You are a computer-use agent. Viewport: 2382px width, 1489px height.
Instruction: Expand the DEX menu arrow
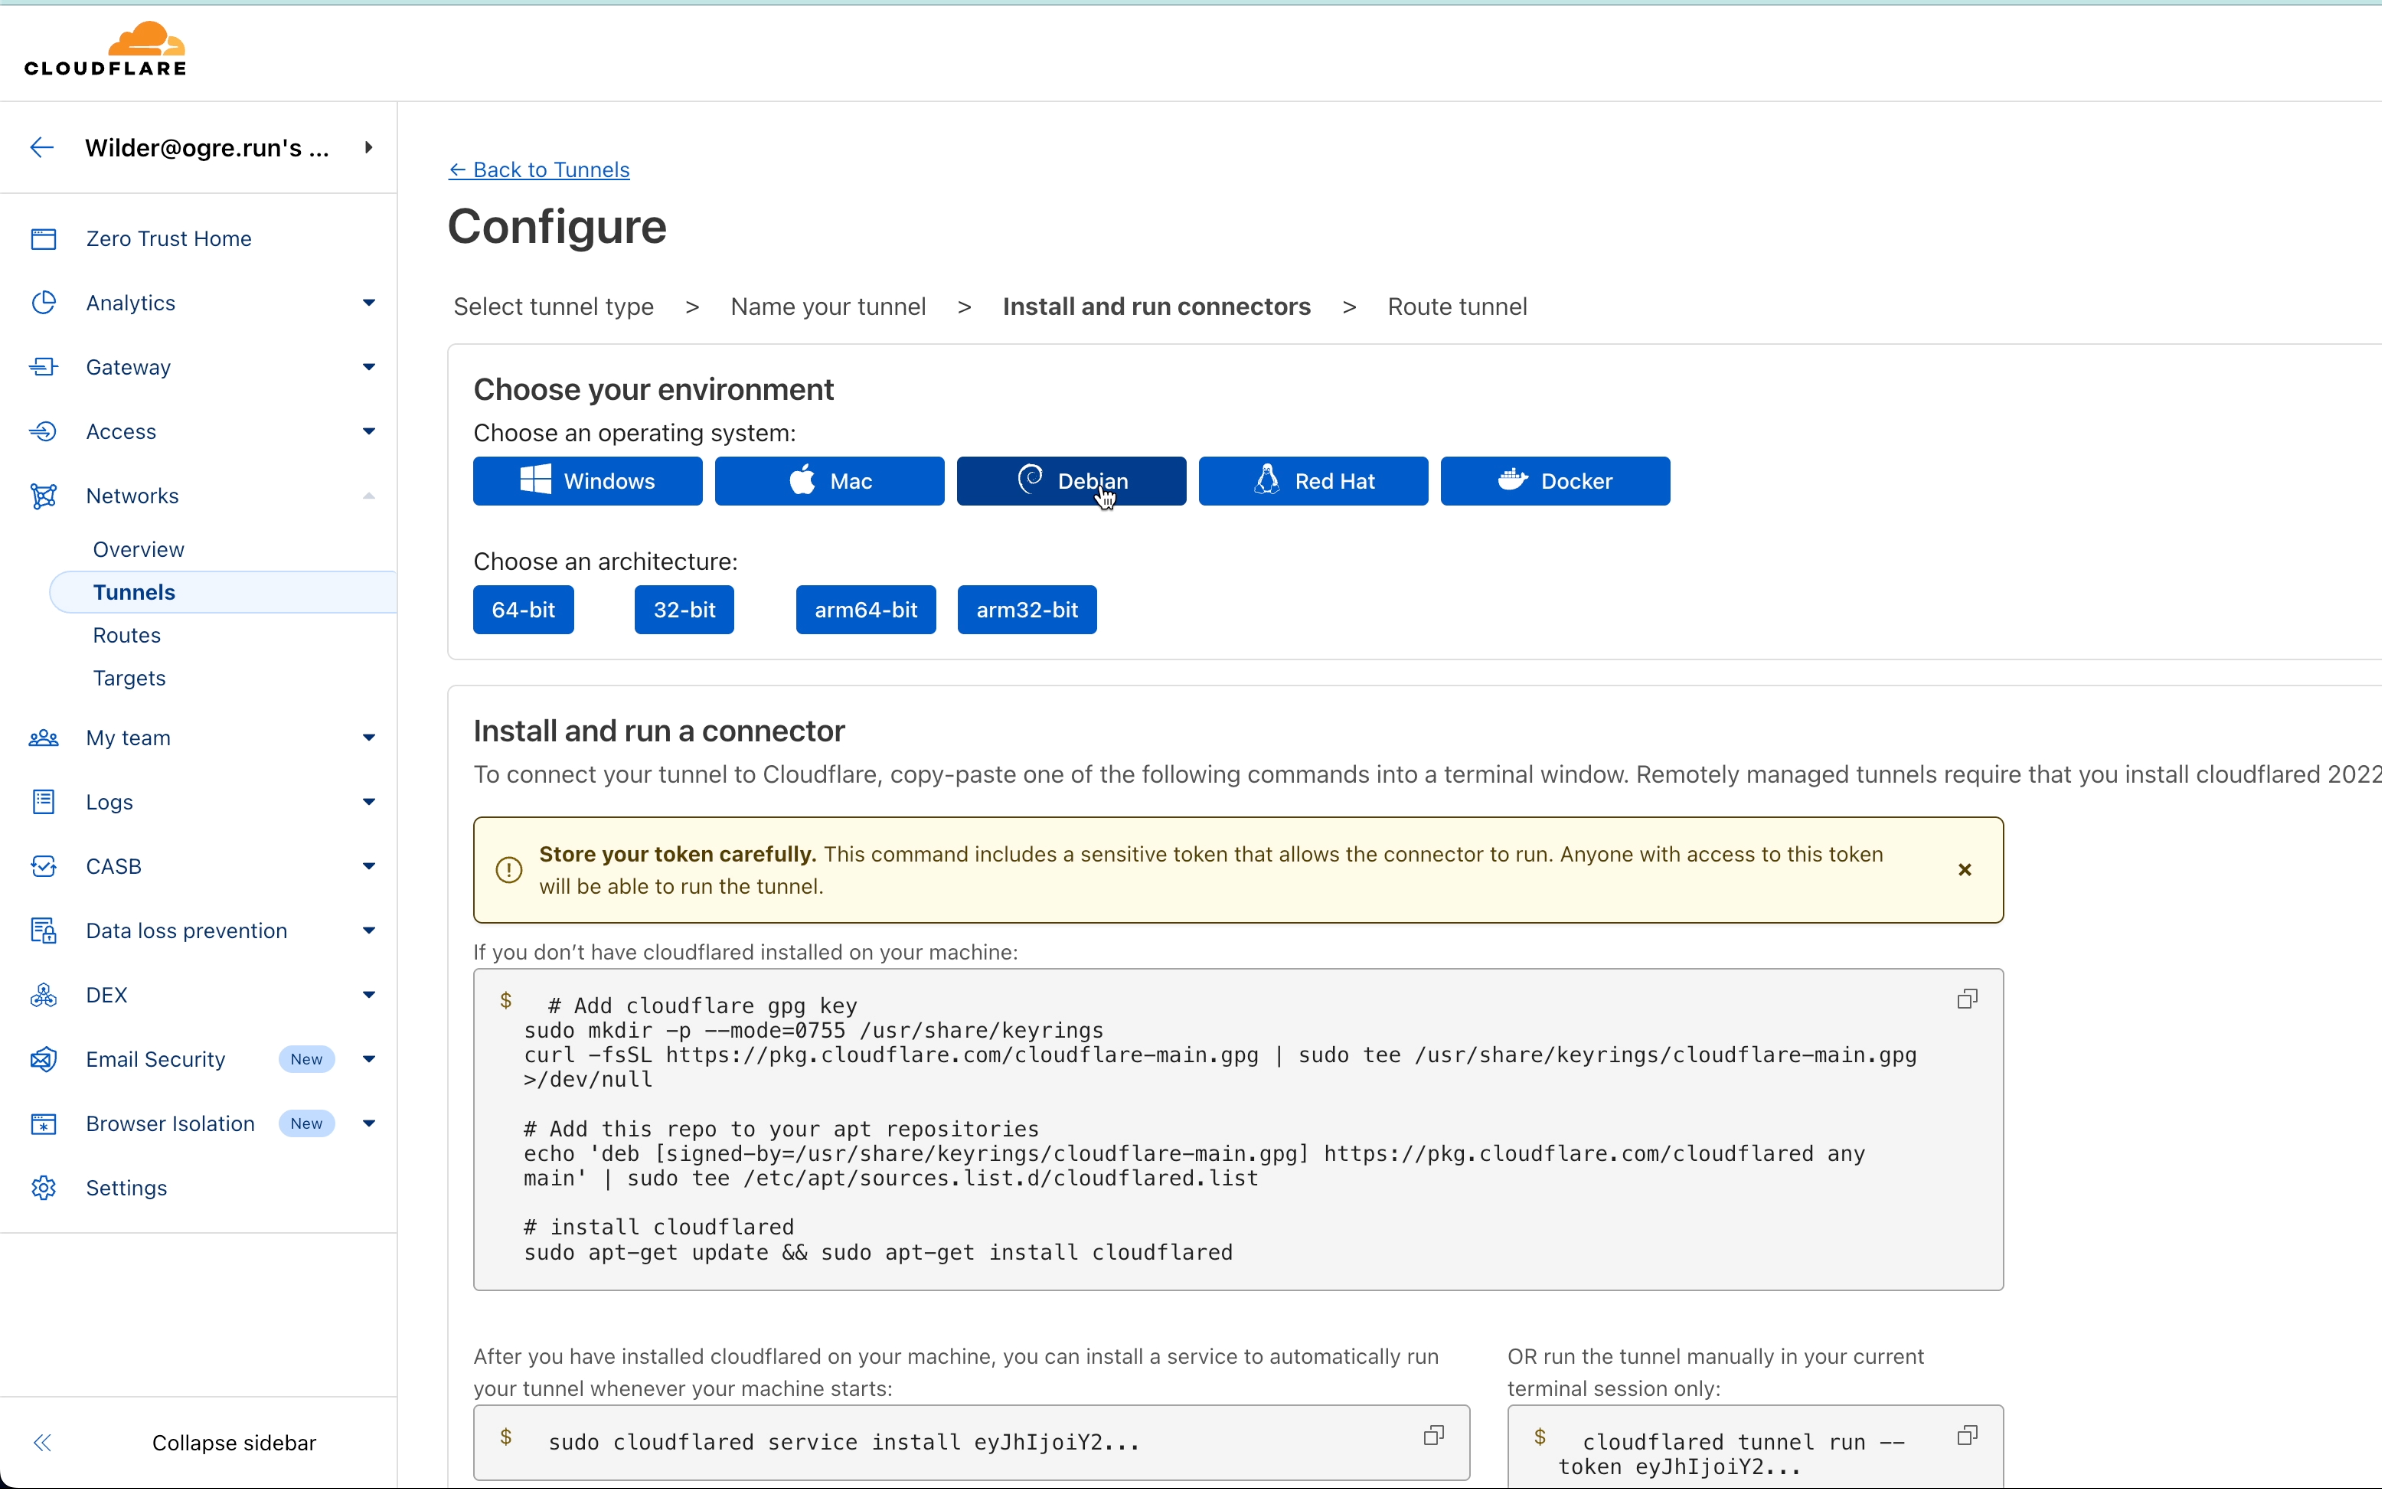[368, 995]
